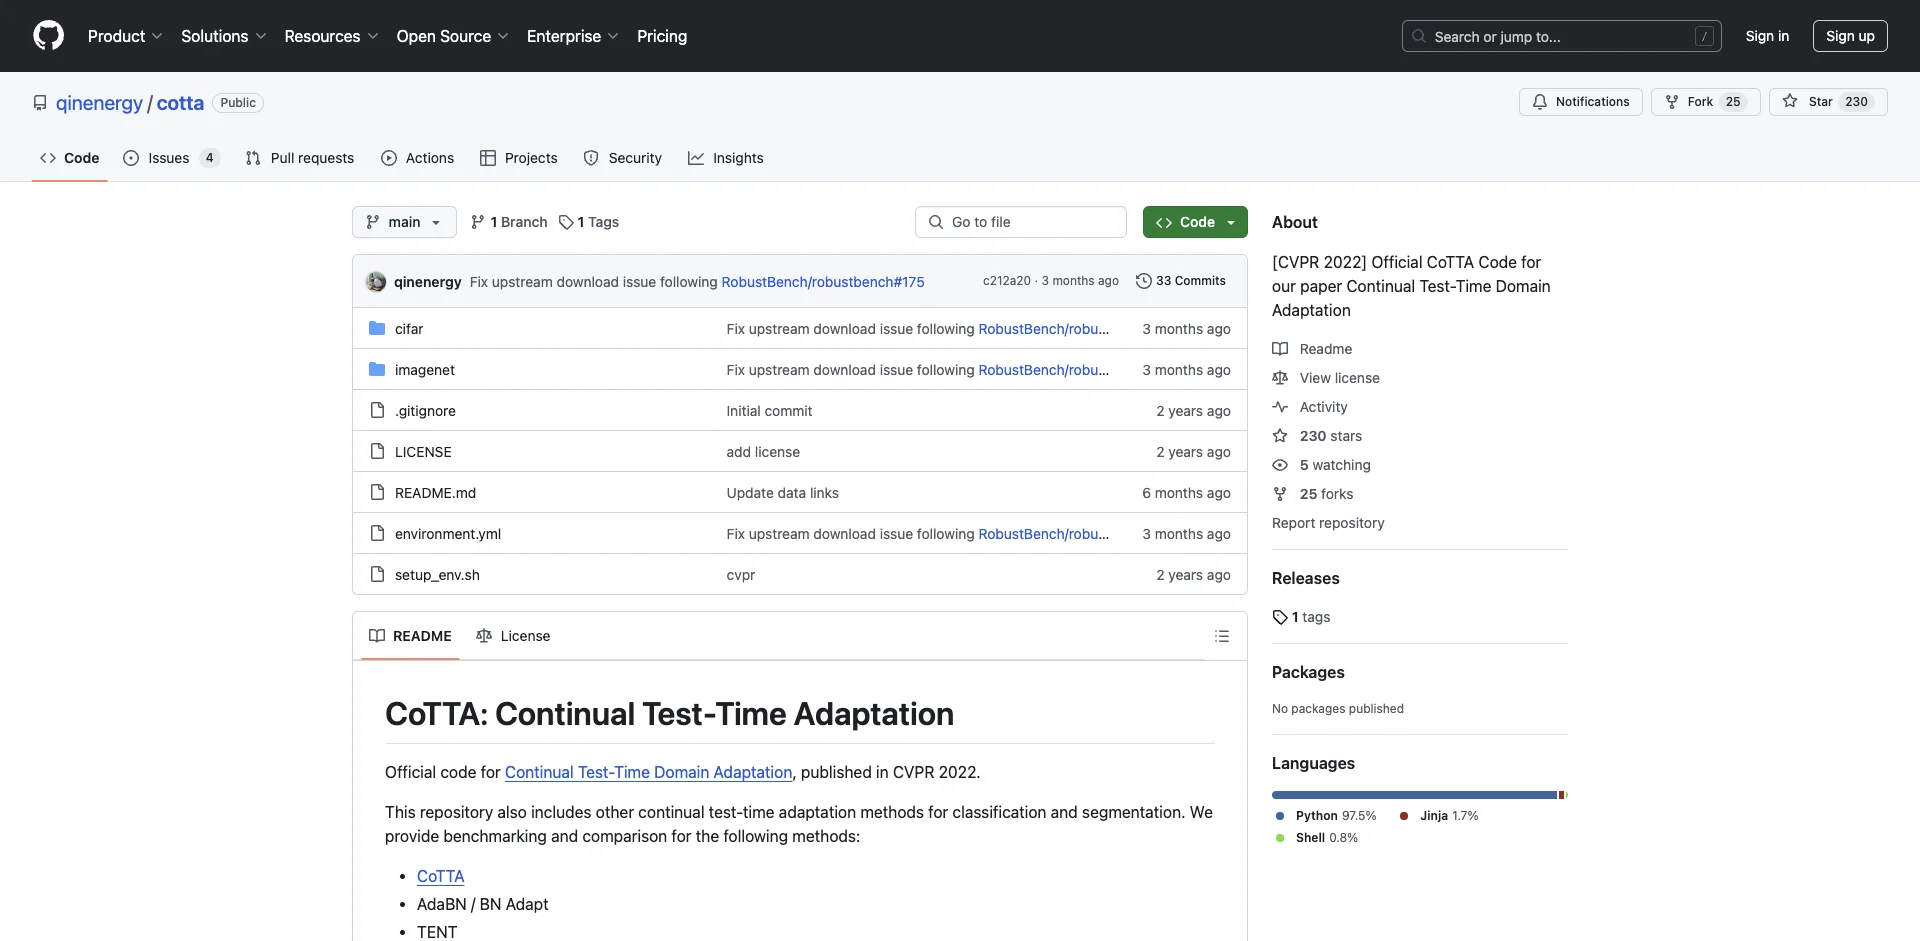Open the Actions tab
This screenshot has width=1920, height=941.
pyautogui.click(x=418, y=158)
